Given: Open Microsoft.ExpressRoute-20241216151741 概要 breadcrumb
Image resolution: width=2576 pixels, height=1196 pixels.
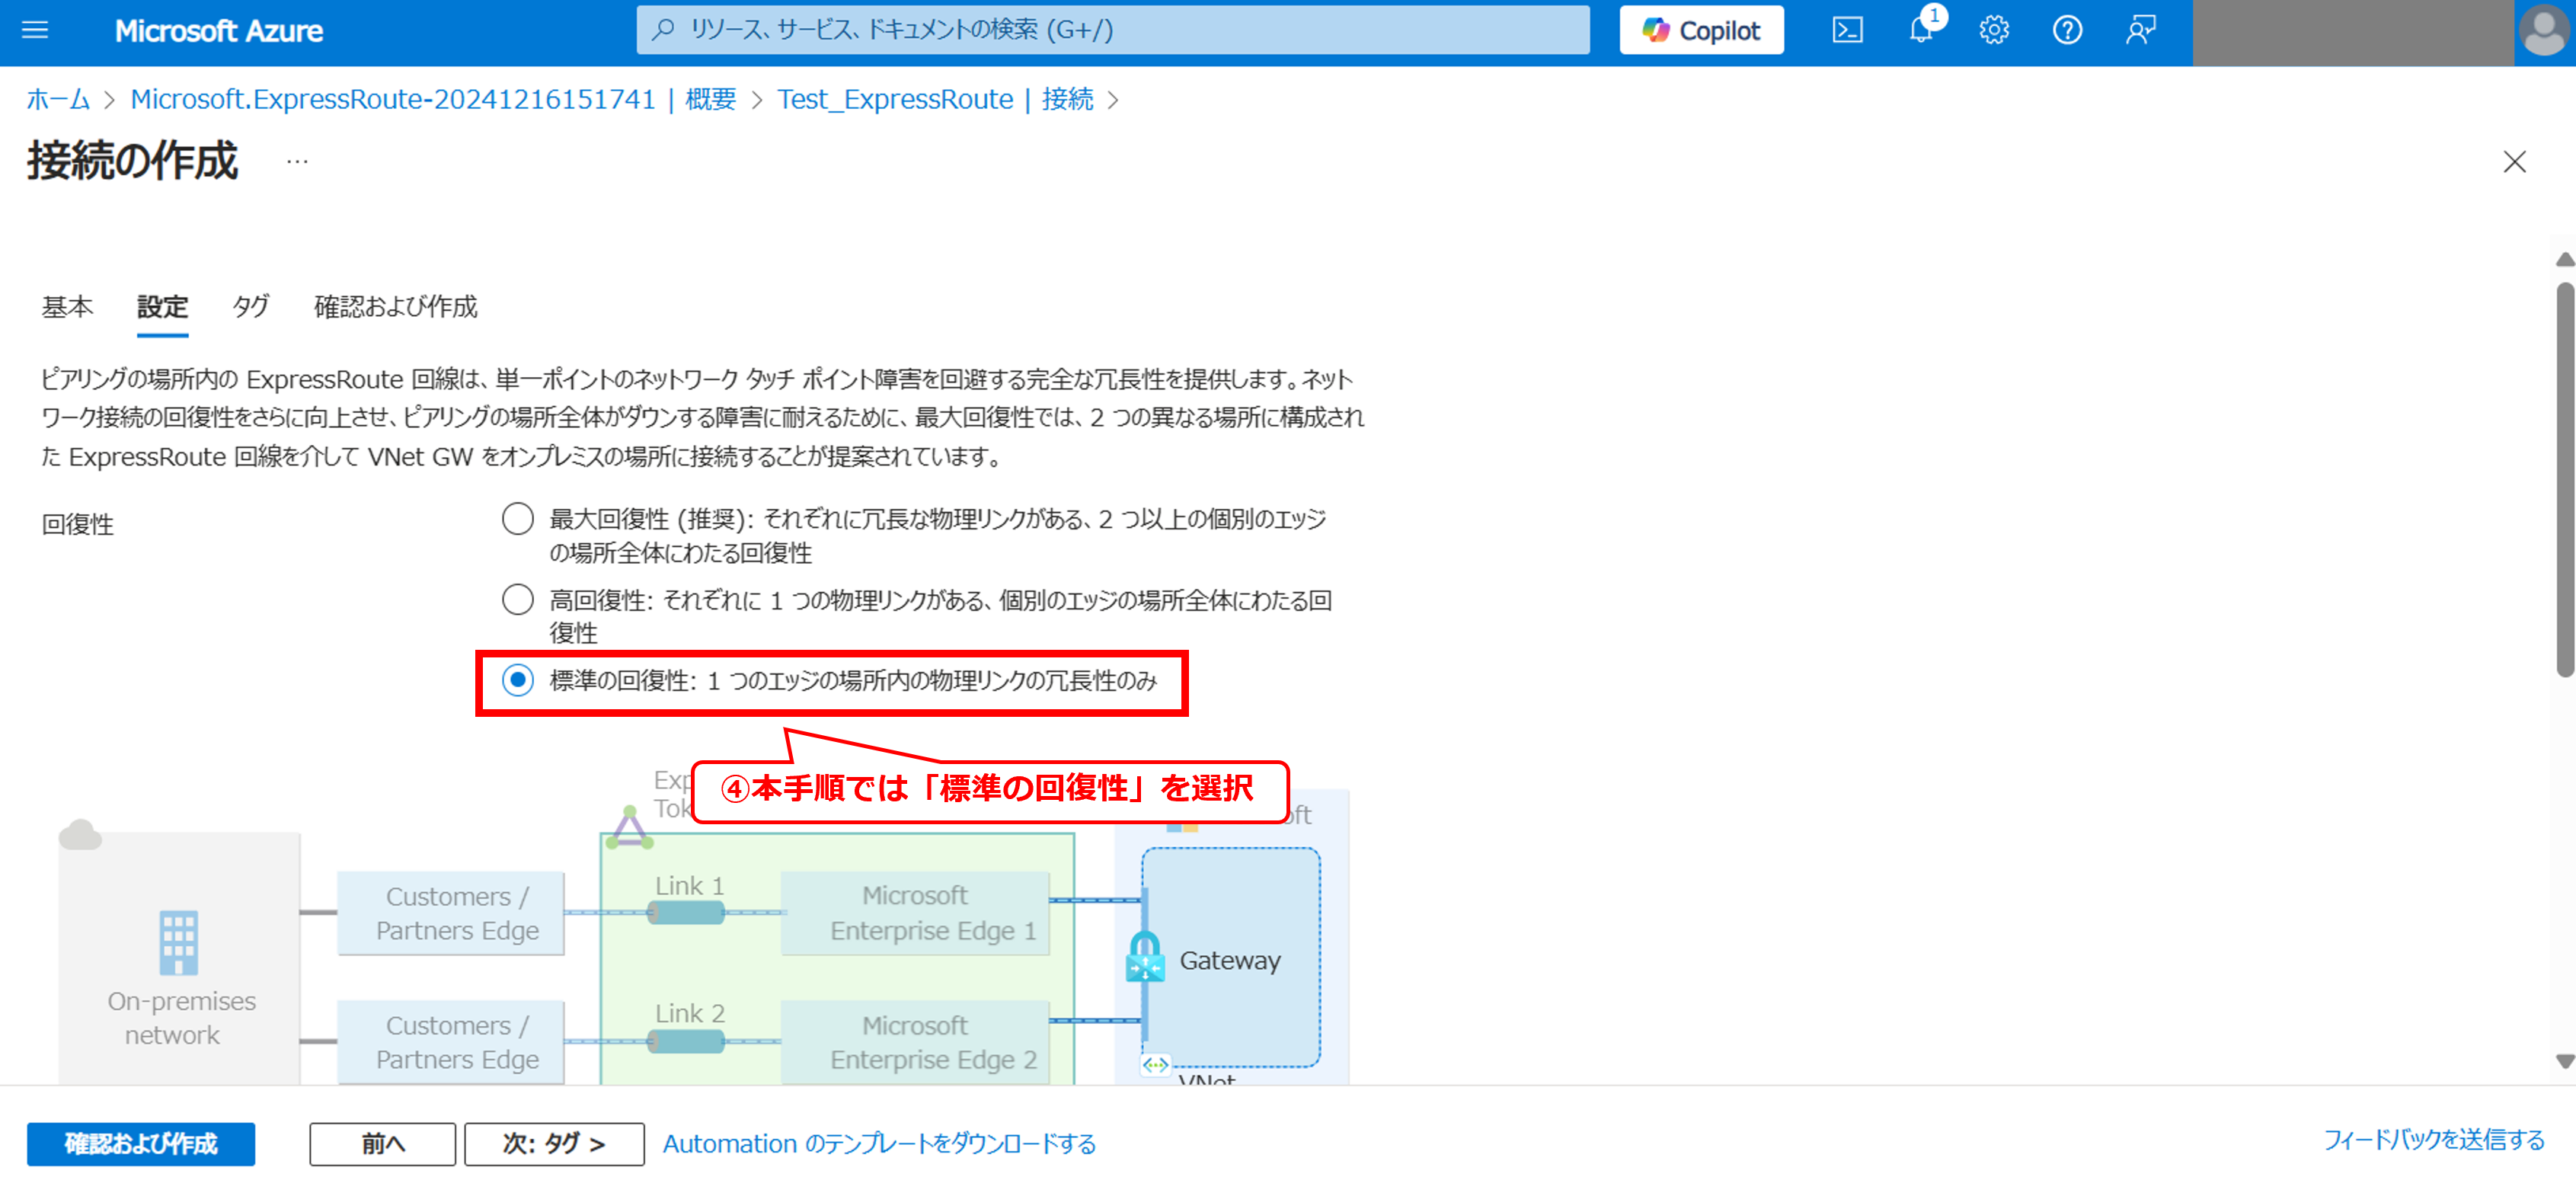Looking at the screenshot, I should point(433,99).
